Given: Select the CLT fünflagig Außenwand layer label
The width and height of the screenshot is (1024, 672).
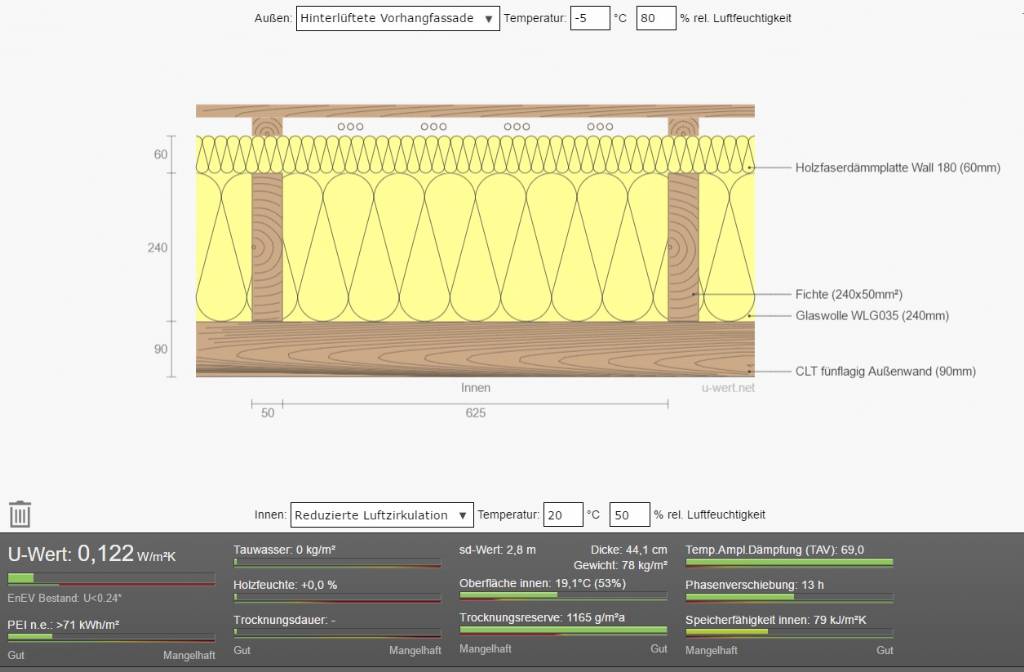Looking at the screenshot, I should pos(885,372).
